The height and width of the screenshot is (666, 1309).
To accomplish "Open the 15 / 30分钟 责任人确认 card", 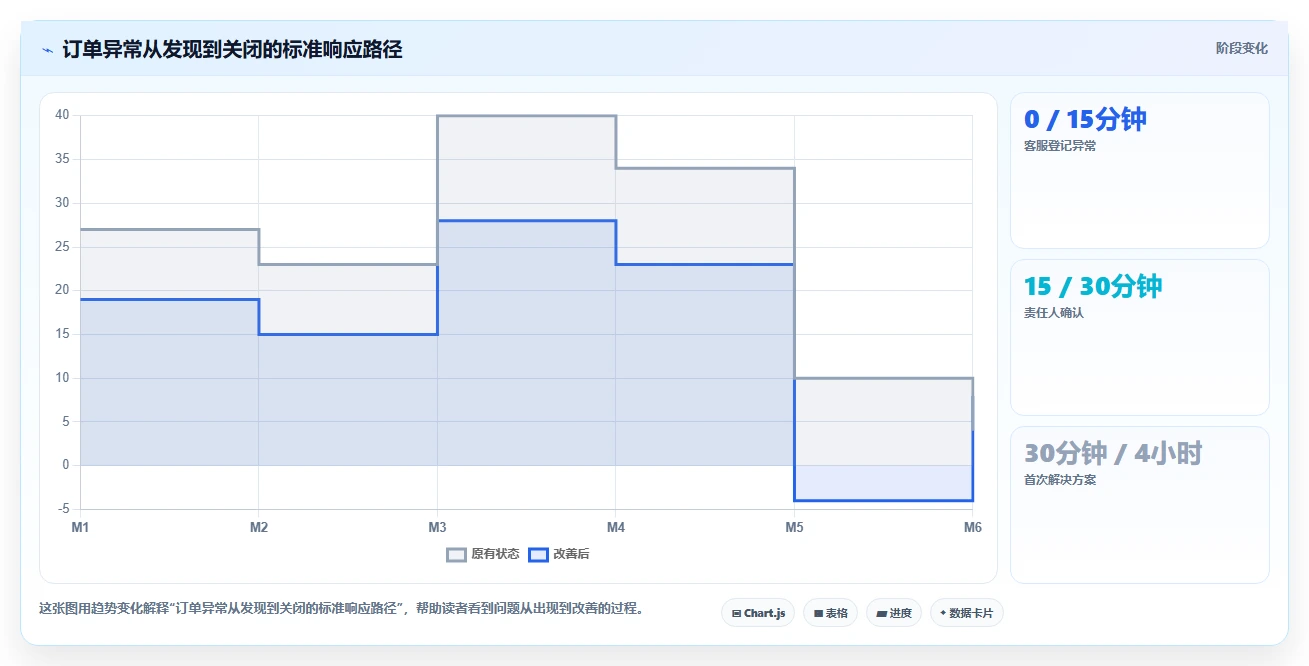I will click(x=1140, y=337).
